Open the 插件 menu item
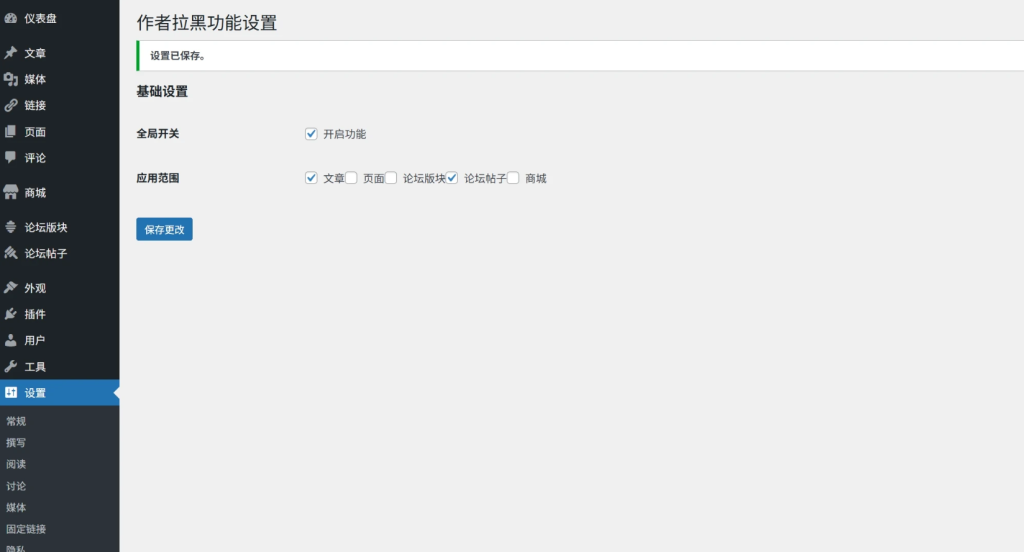This screenshot has height=552, width=1024. coord(59,314)
